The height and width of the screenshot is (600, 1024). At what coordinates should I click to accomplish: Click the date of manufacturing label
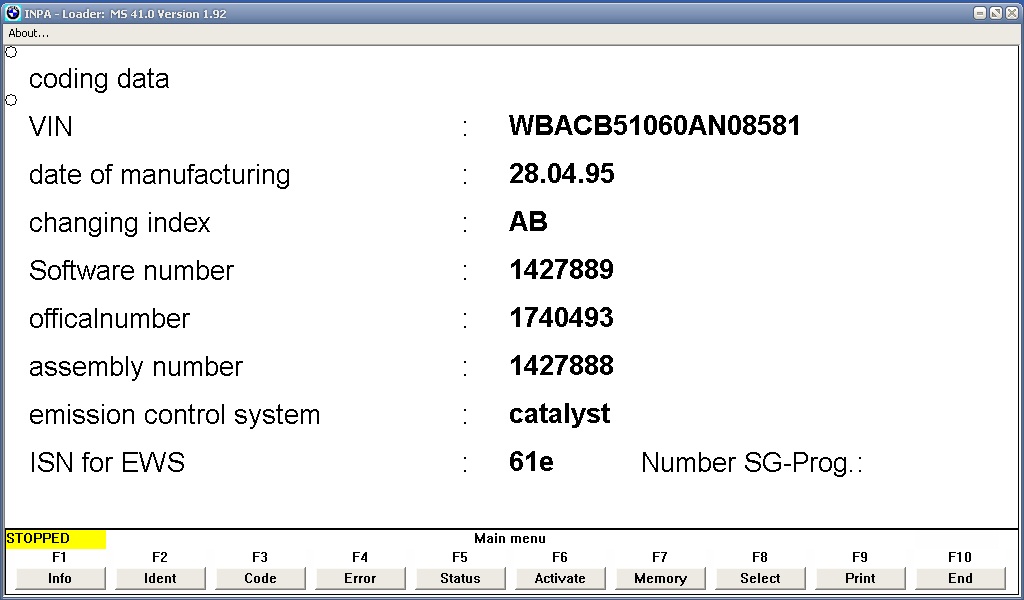159,175
